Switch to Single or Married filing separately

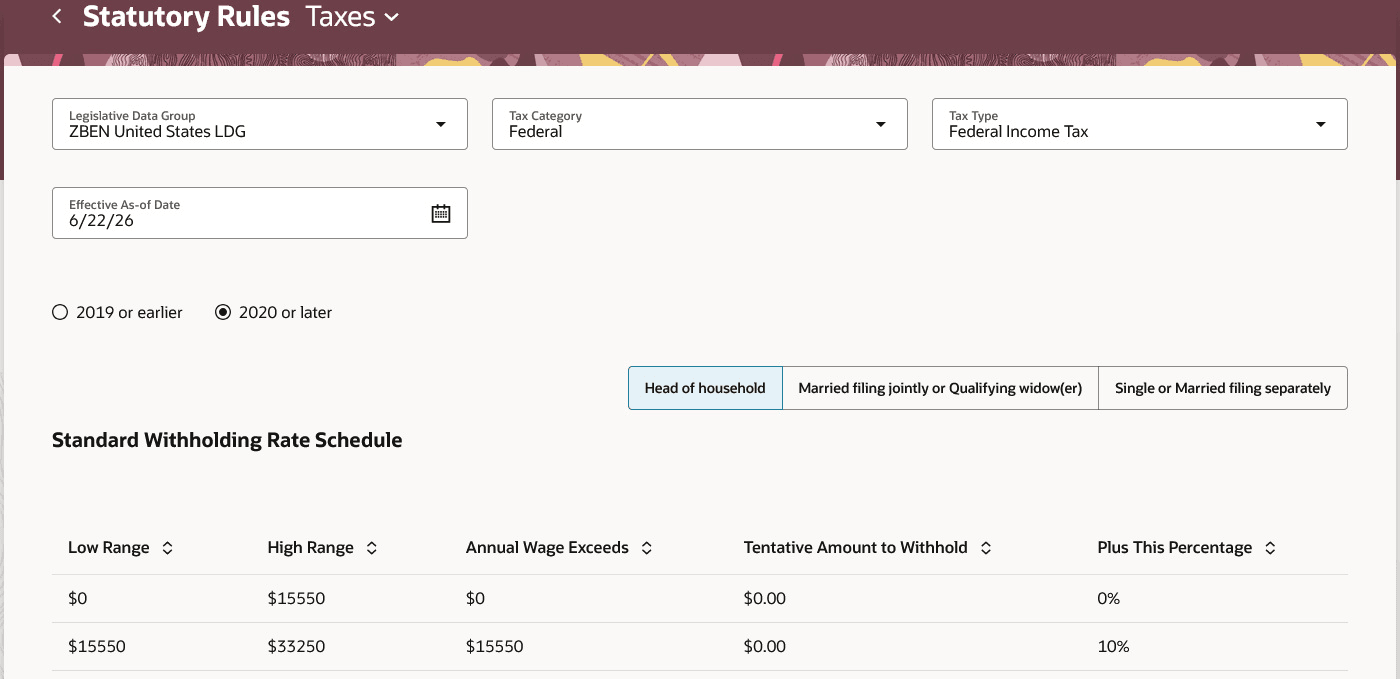click(x=1223, y=388)
